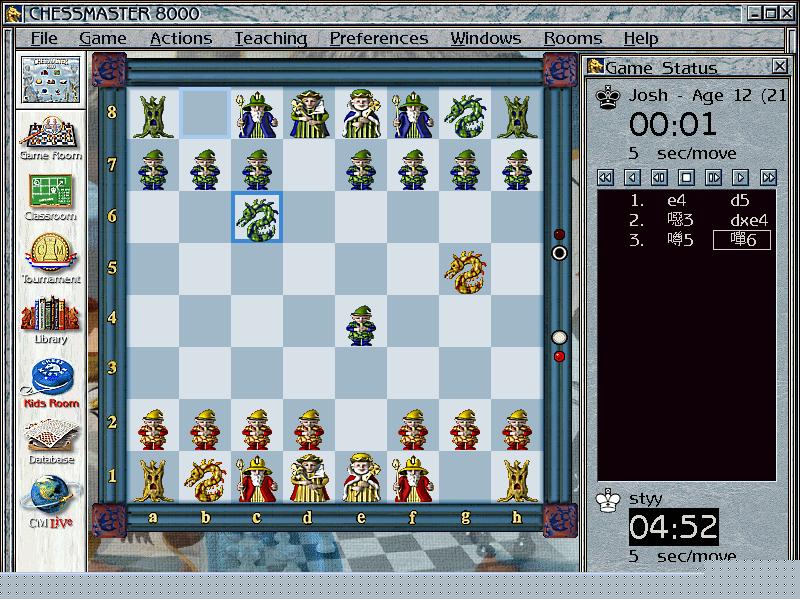800x599 pixels.
Task: Open the Classroom chalkboard icon
Action: tap(50, 197)
